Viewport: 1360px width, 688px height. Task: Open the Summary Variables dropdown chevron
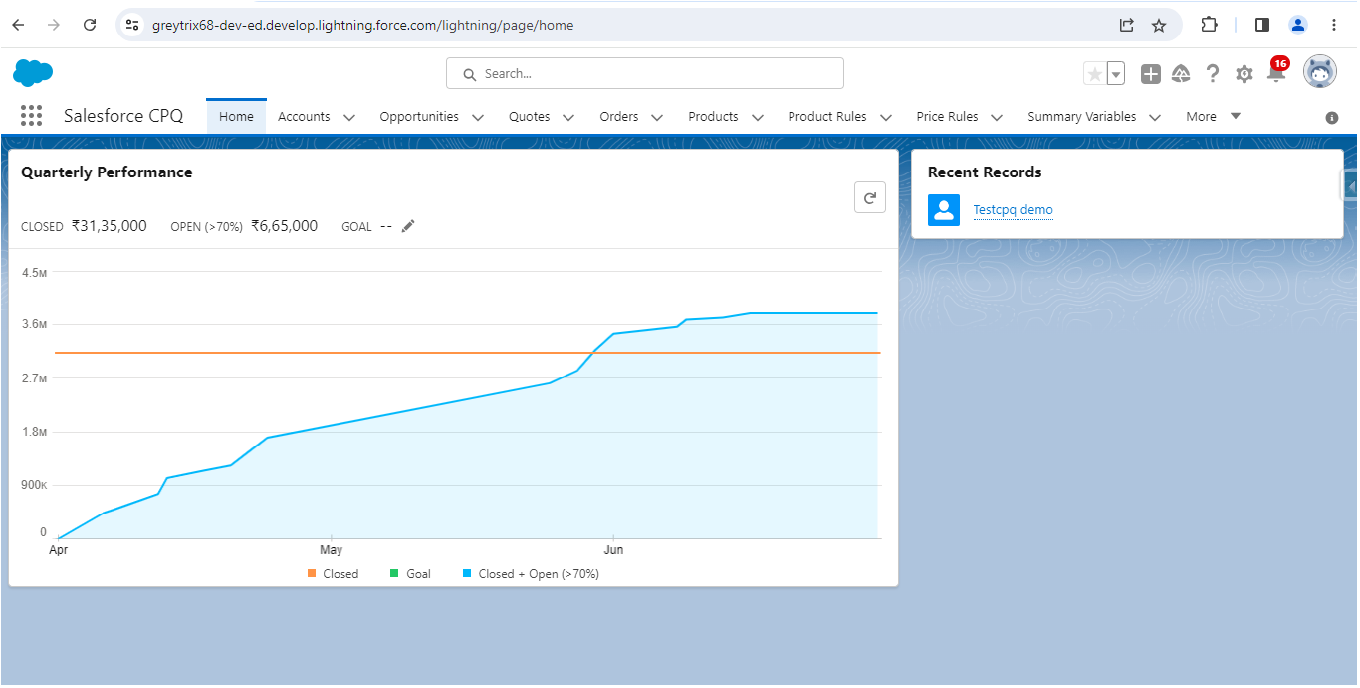point(1155,117)
